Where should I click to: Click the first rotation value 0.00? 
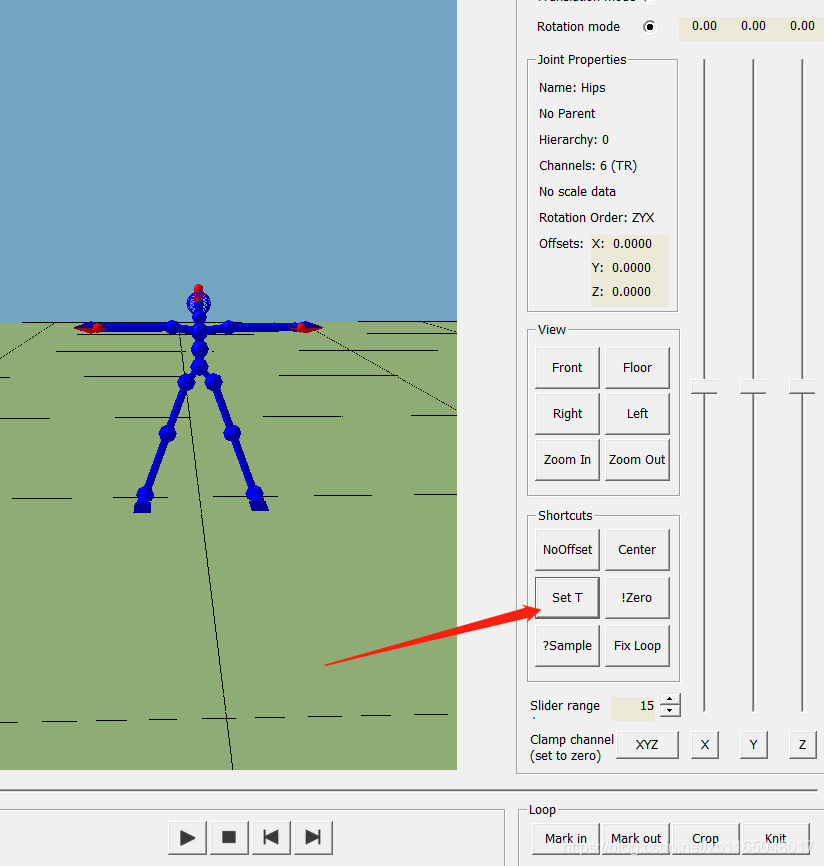point(704,26)
